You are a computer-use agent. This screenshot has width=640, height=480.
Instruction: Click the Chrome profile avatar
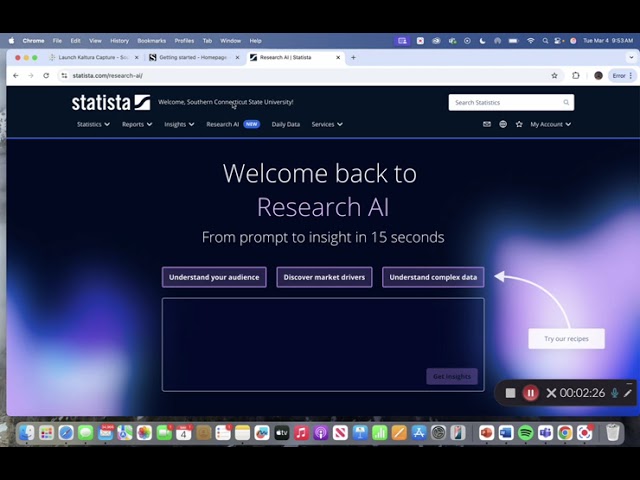pyautogui.click(x=598, y=76)
